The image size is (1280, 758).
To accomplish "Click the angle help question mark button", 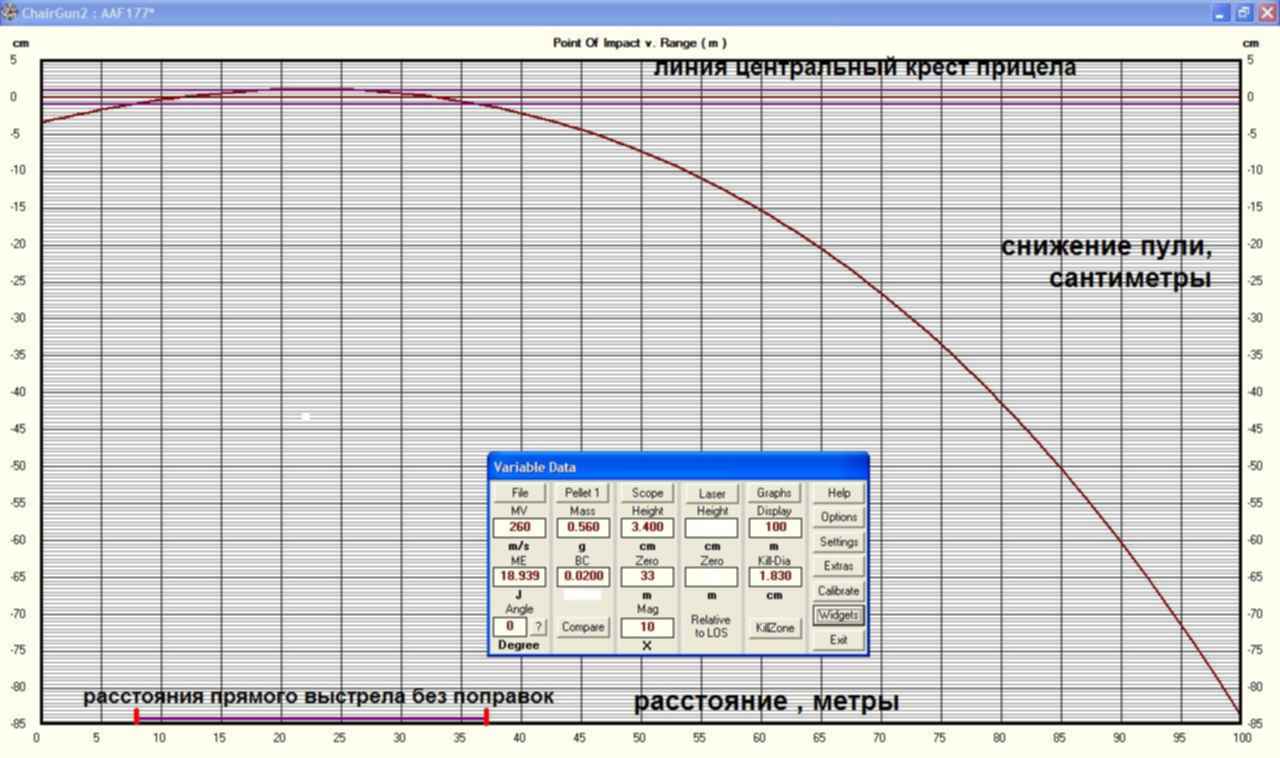I will coord(538,627).
